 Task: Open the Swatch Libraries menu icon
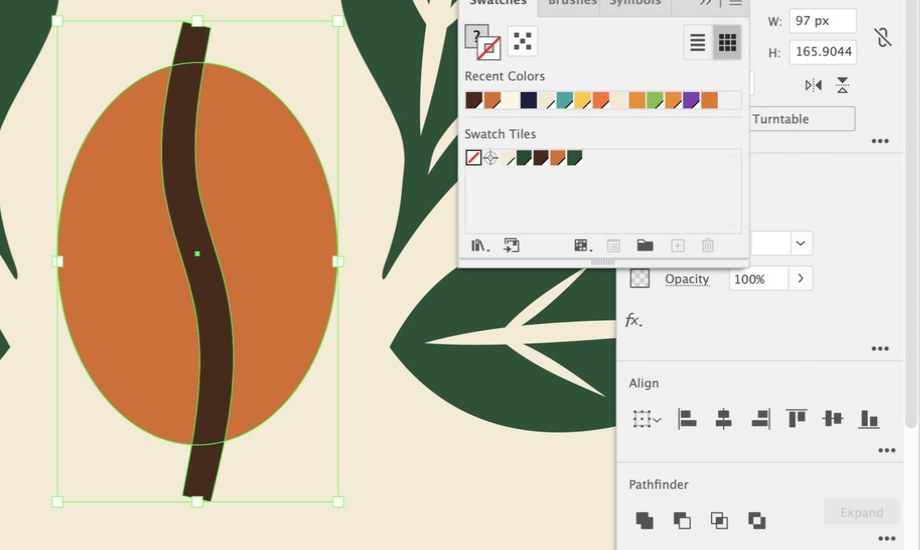pyautogui.click(x=480, y=245)
